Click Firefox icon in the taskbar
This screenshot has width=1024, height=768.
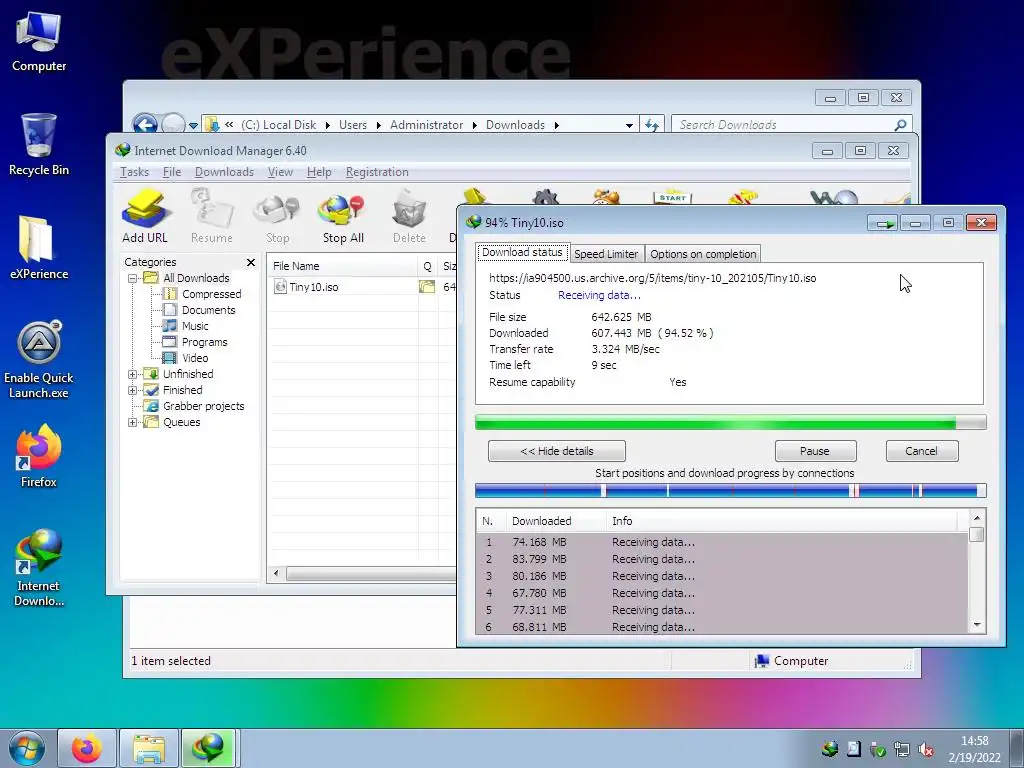pos(87,748)
